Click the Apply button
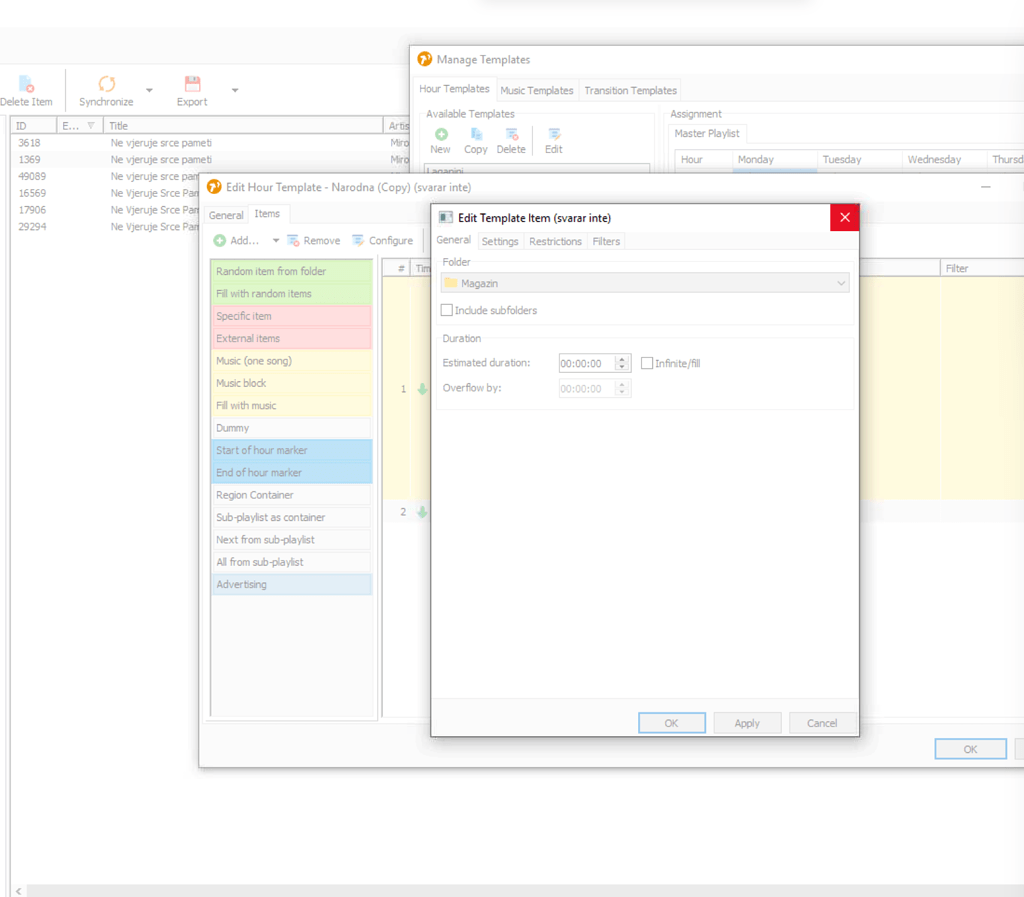The image size is (1024, 897). pos(747,722)
